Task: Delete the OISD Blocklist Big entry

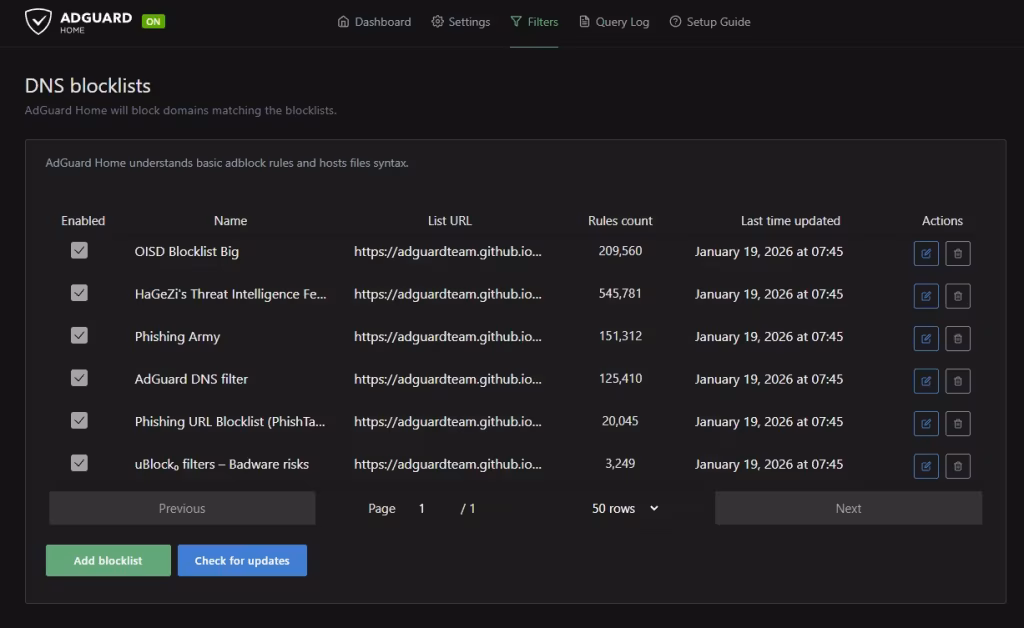Action: (x=957, y=253)
